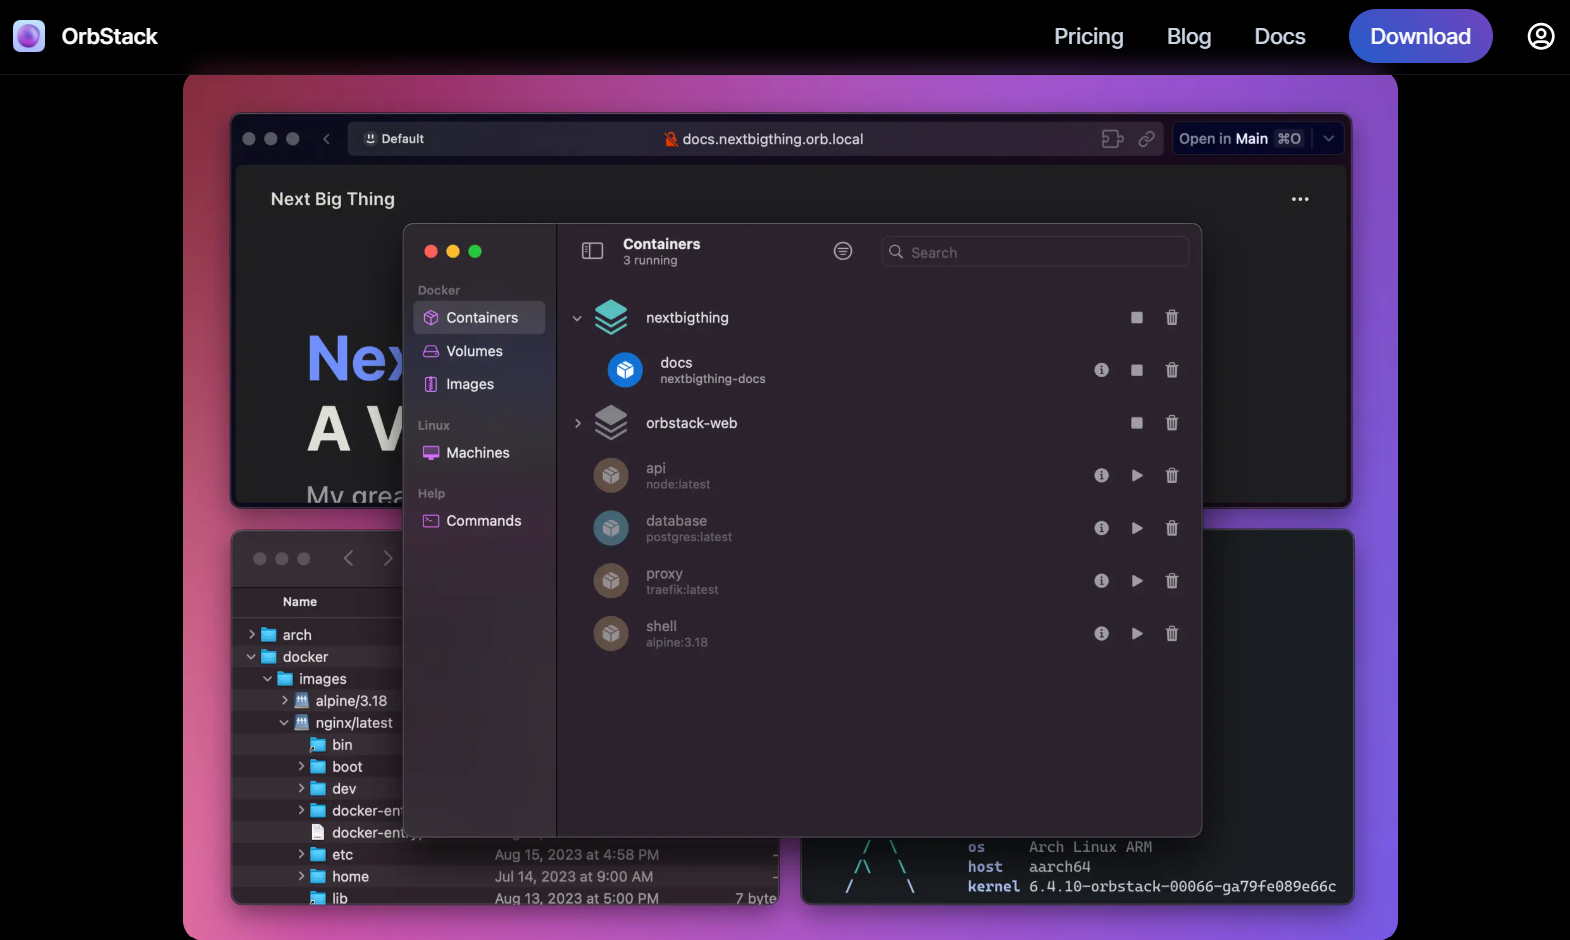Click docs.nextbigthing.orb.local address bar
Screen dimensions: 1570x940
pyautogui.click(x=764, y=139)
